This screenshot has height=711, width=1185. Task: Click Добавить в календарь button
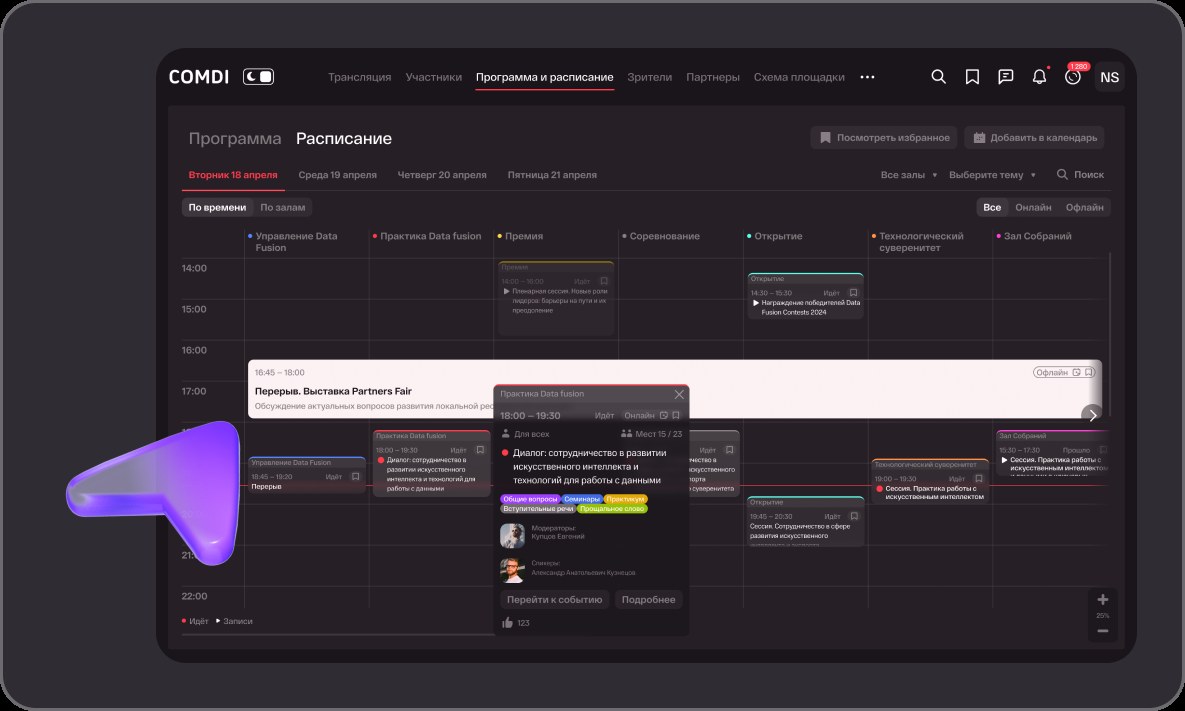pyautogui.click(x=1034, y=138)
